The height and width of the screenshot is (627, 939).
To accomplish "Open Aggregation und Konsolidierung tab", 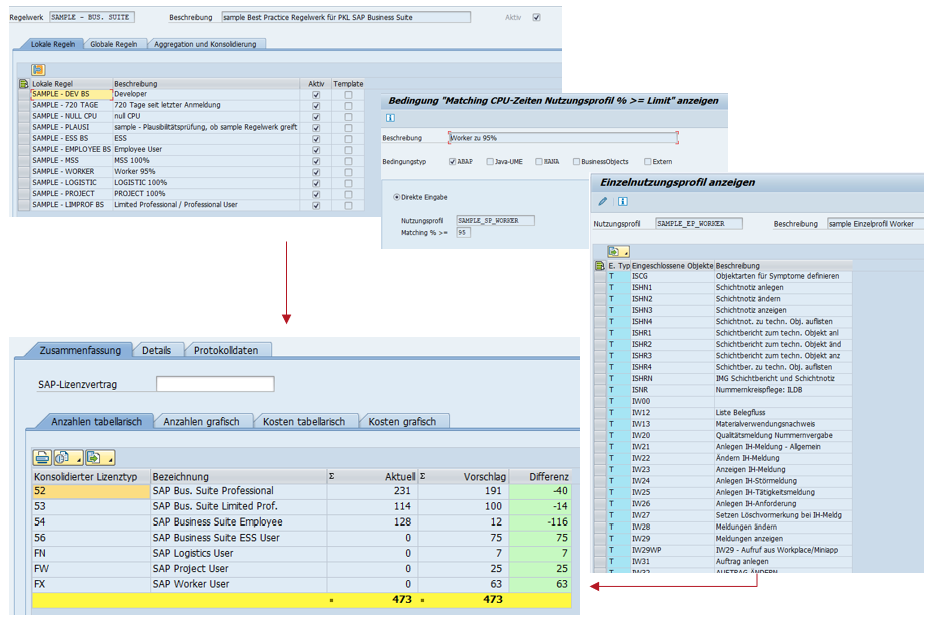I will click(x=205, y=44).
